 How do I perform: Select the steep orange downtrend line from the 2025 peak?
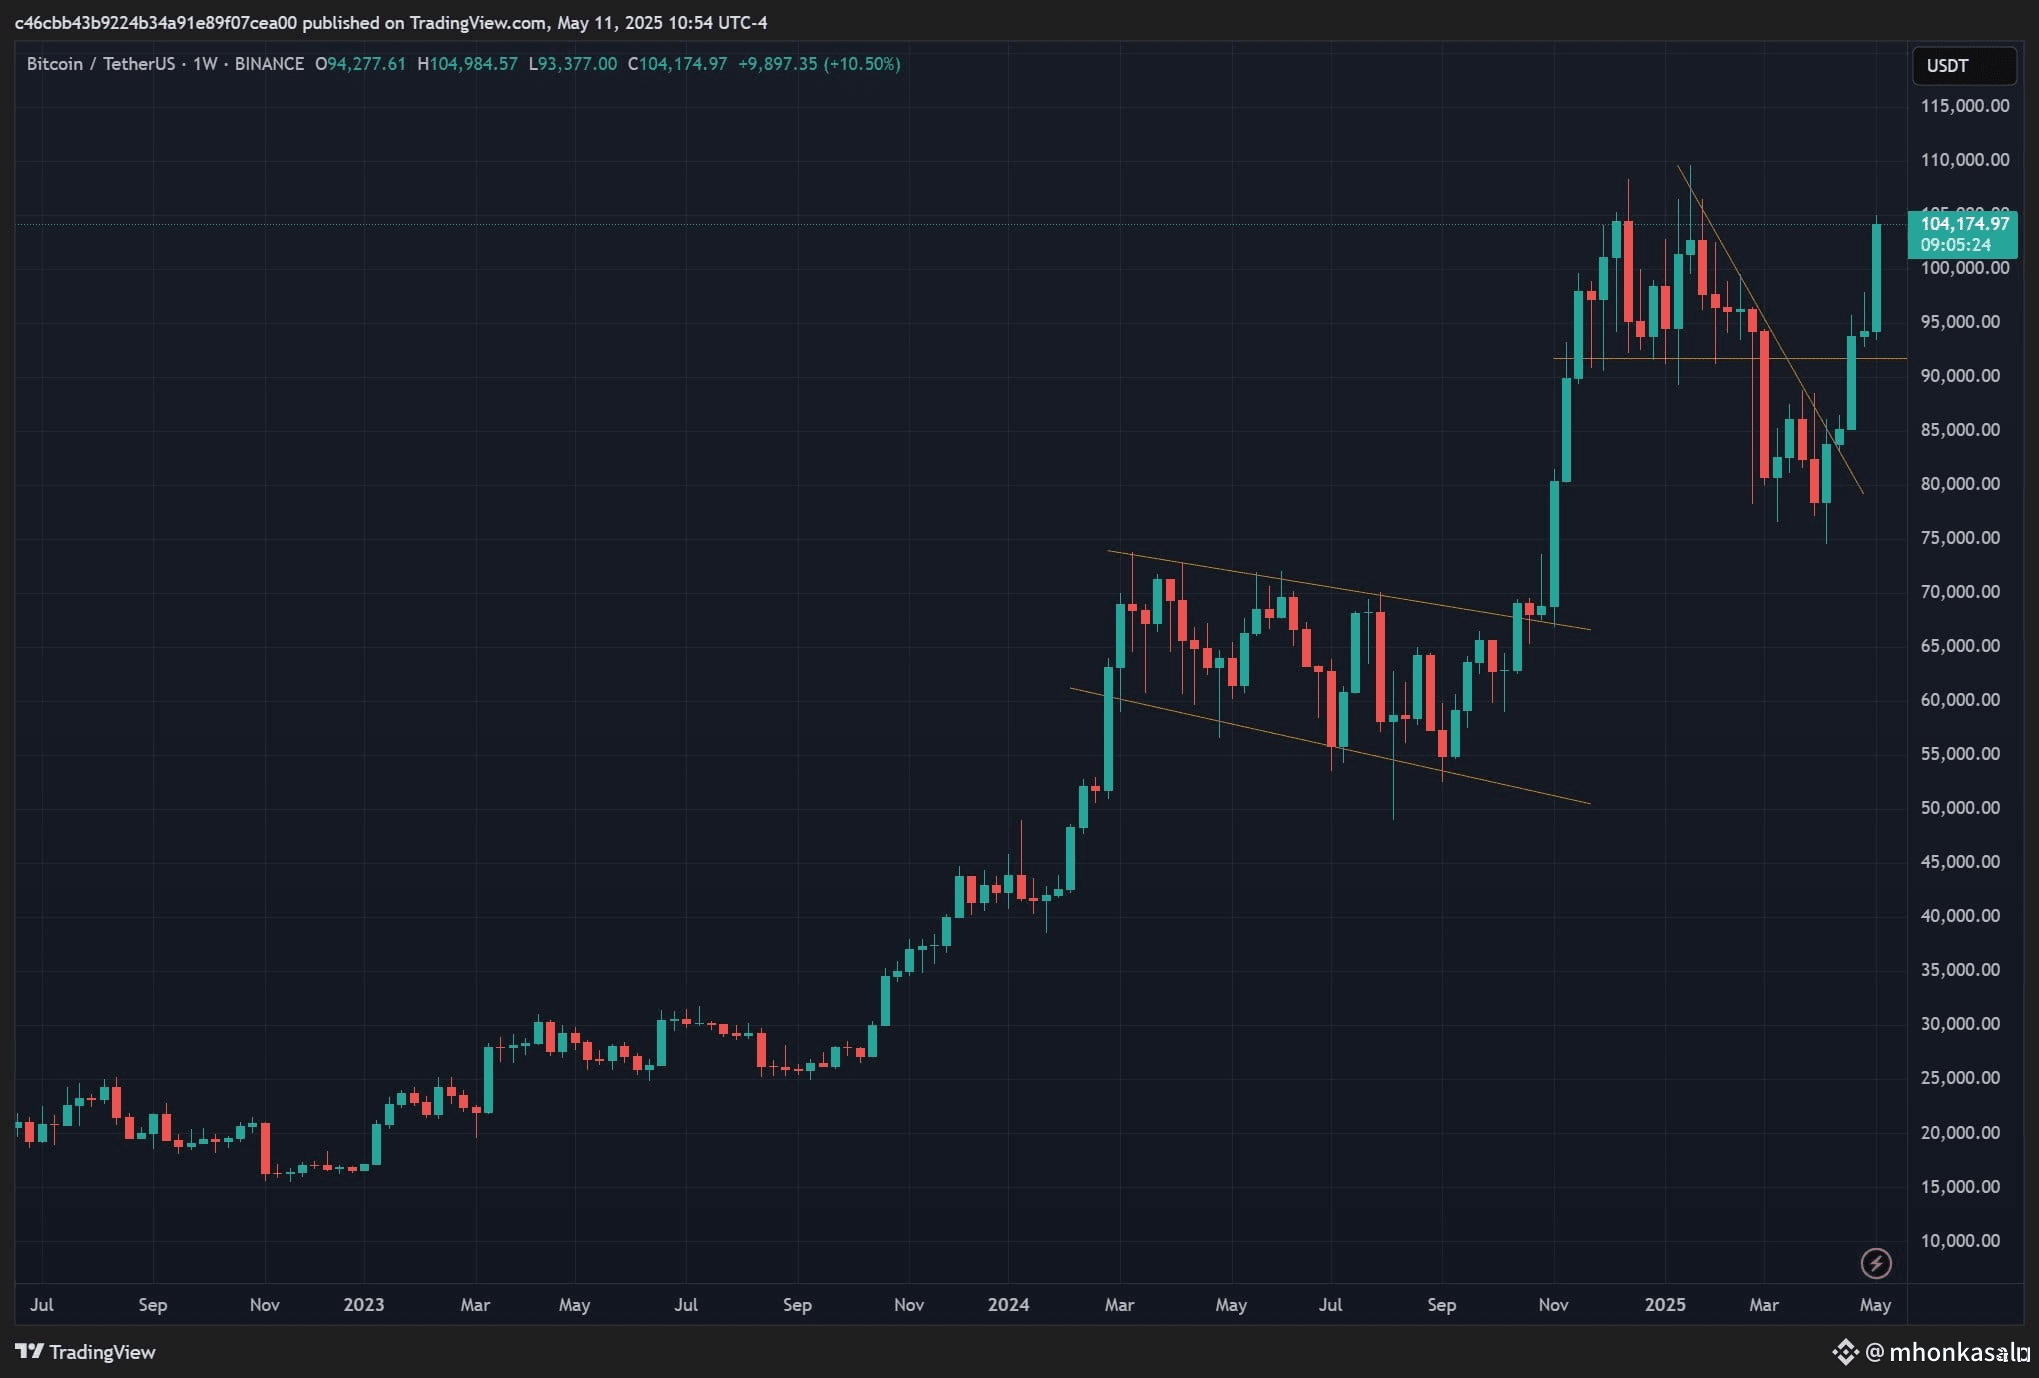1770,329
